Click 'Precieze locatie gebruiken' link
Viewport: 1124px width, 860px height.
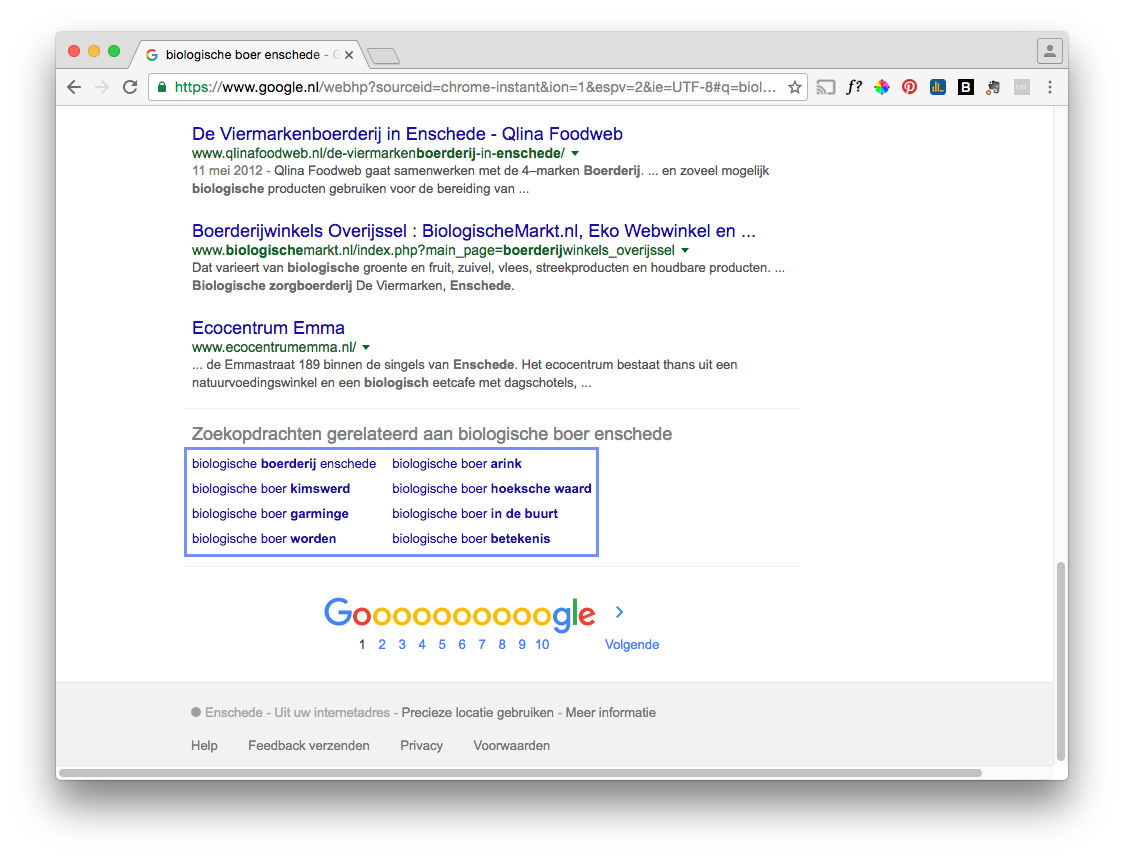[x=477, y=712]
